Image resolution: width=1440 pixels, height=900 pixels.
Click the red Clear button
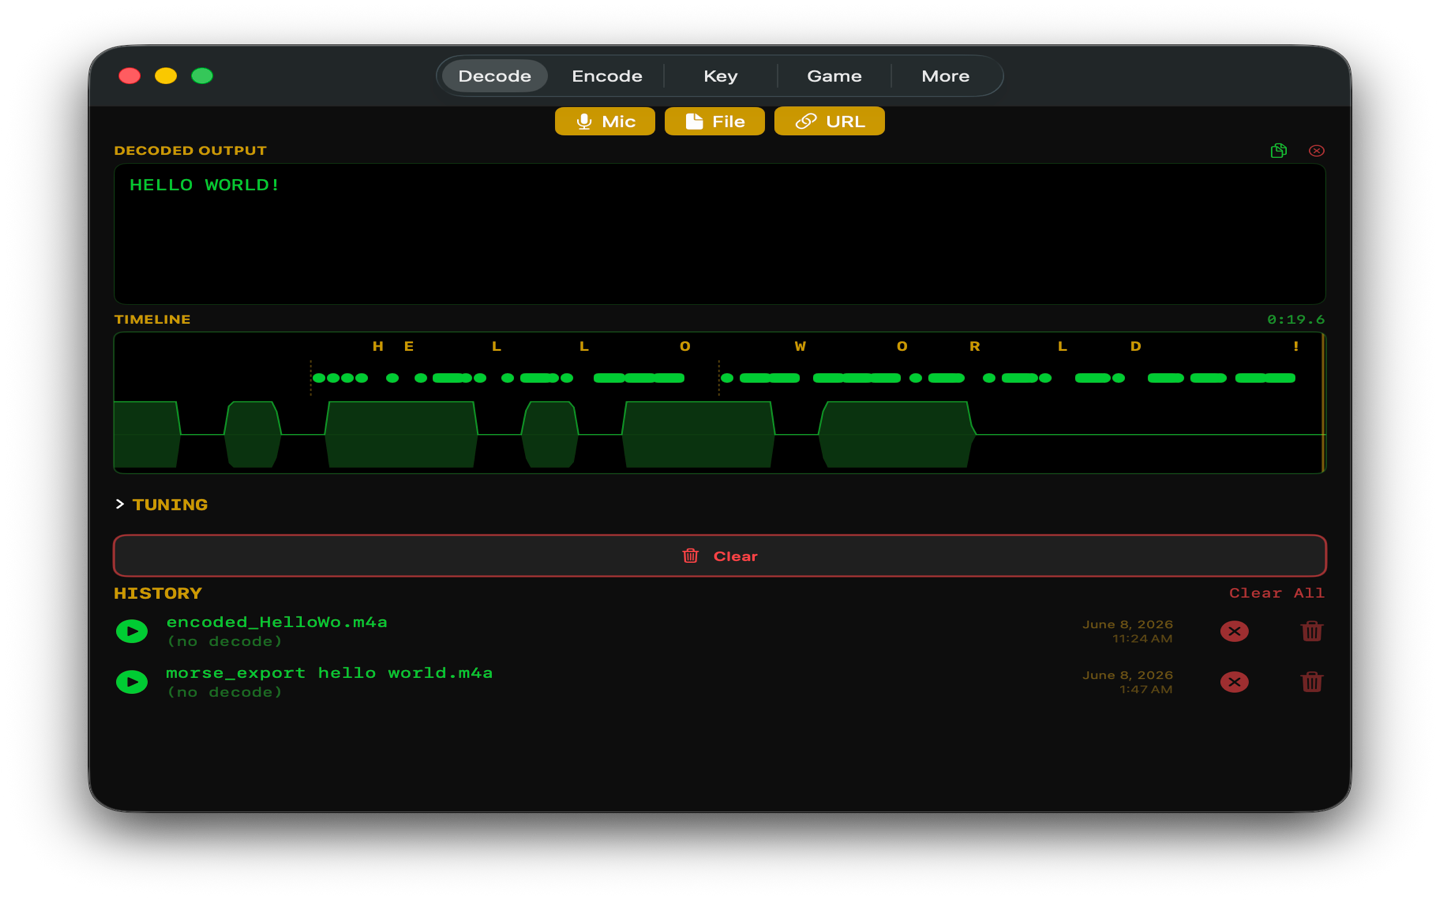pyautogui.click(x=720, y=556)
